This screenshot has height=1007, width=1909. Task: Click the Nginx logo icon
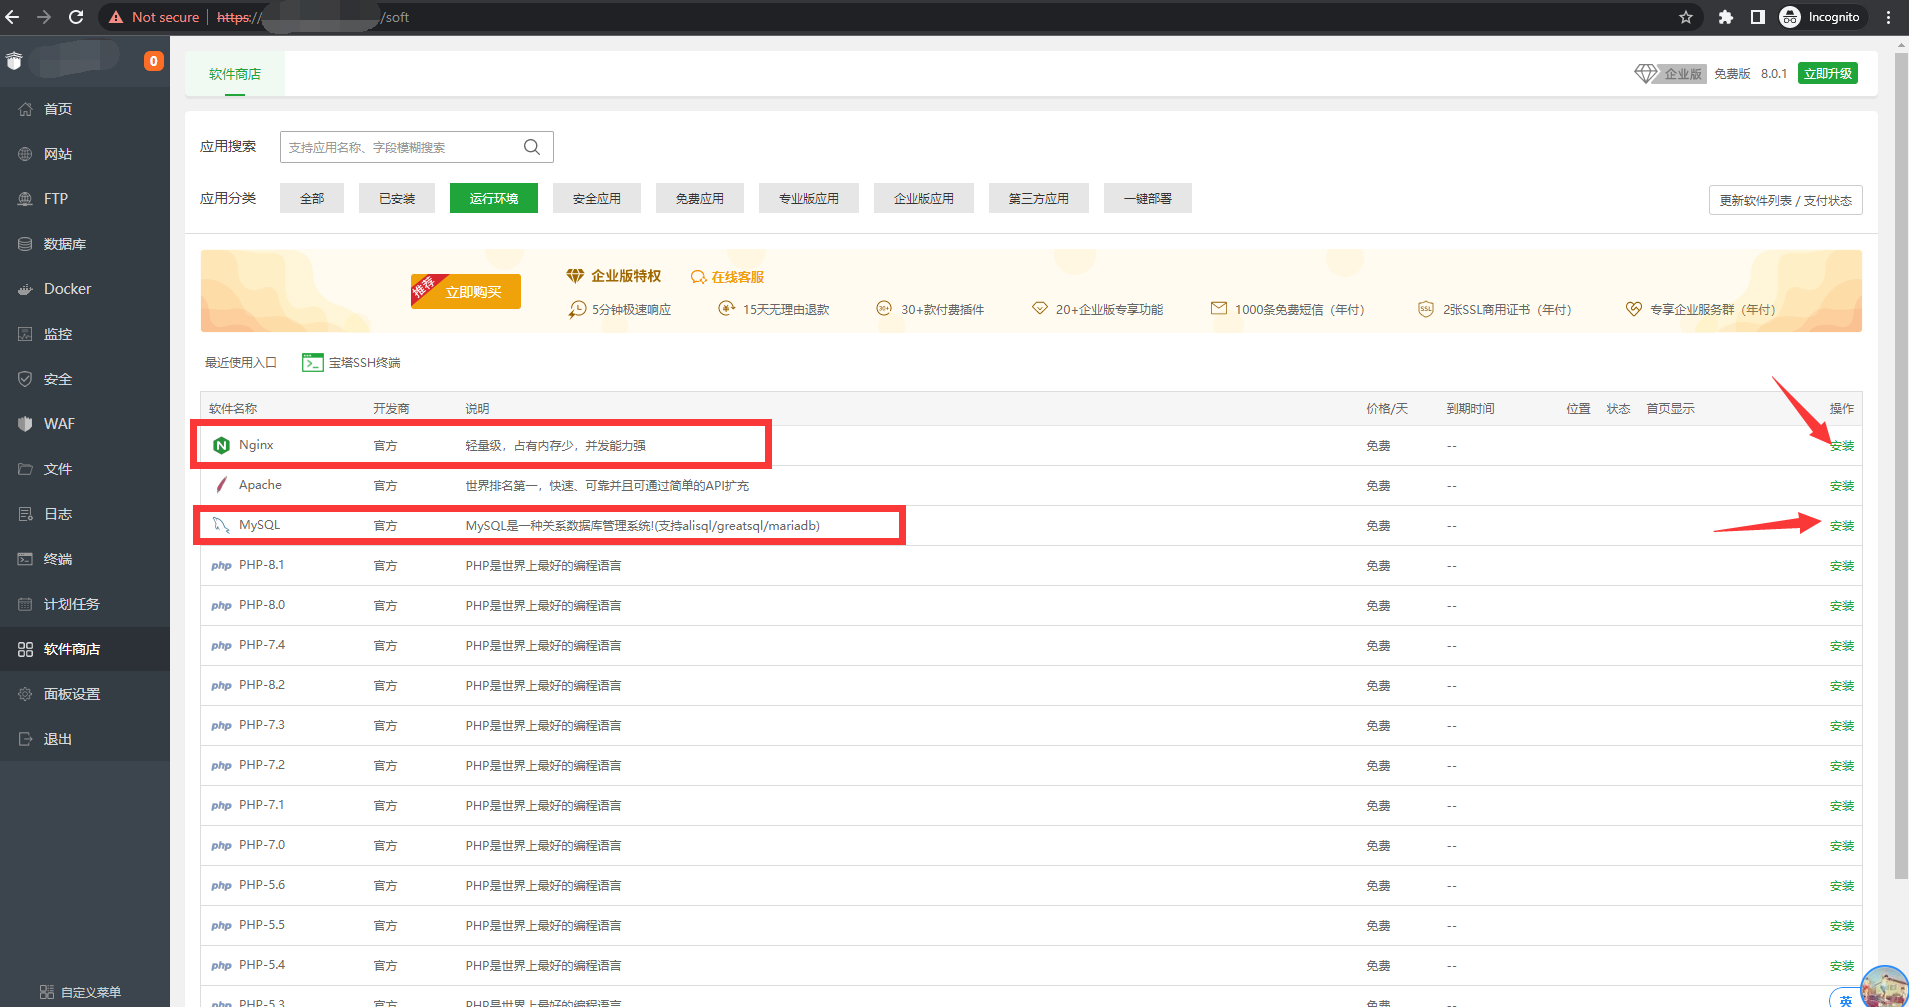pos(222,445)
